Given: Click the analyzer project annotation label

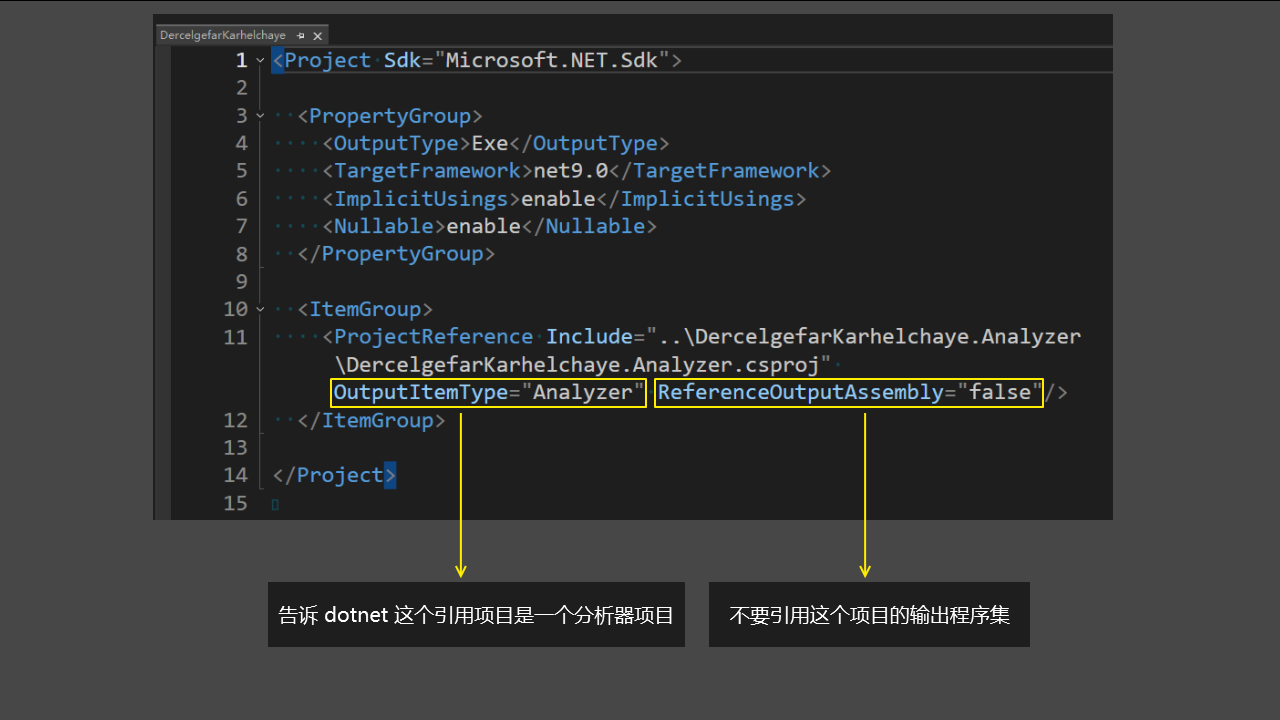Looking at the screenshot, I should pos(476,614).
